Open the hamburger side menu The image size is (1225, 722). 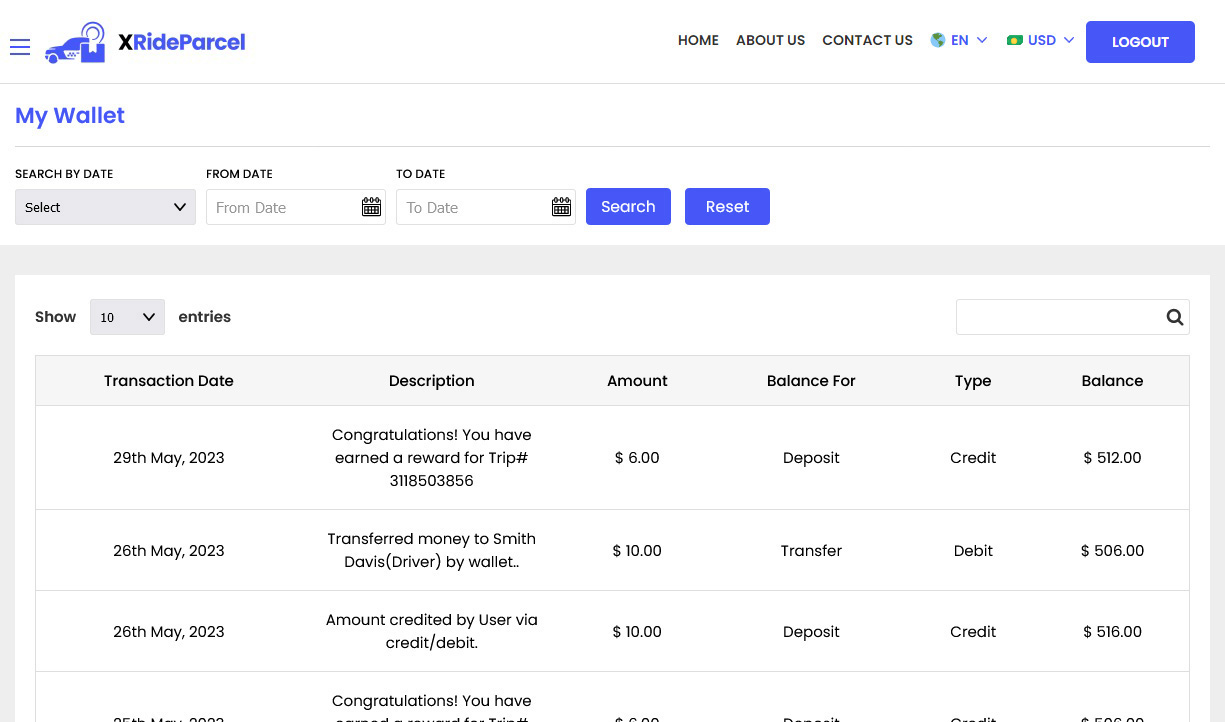[x=20, y=47]
